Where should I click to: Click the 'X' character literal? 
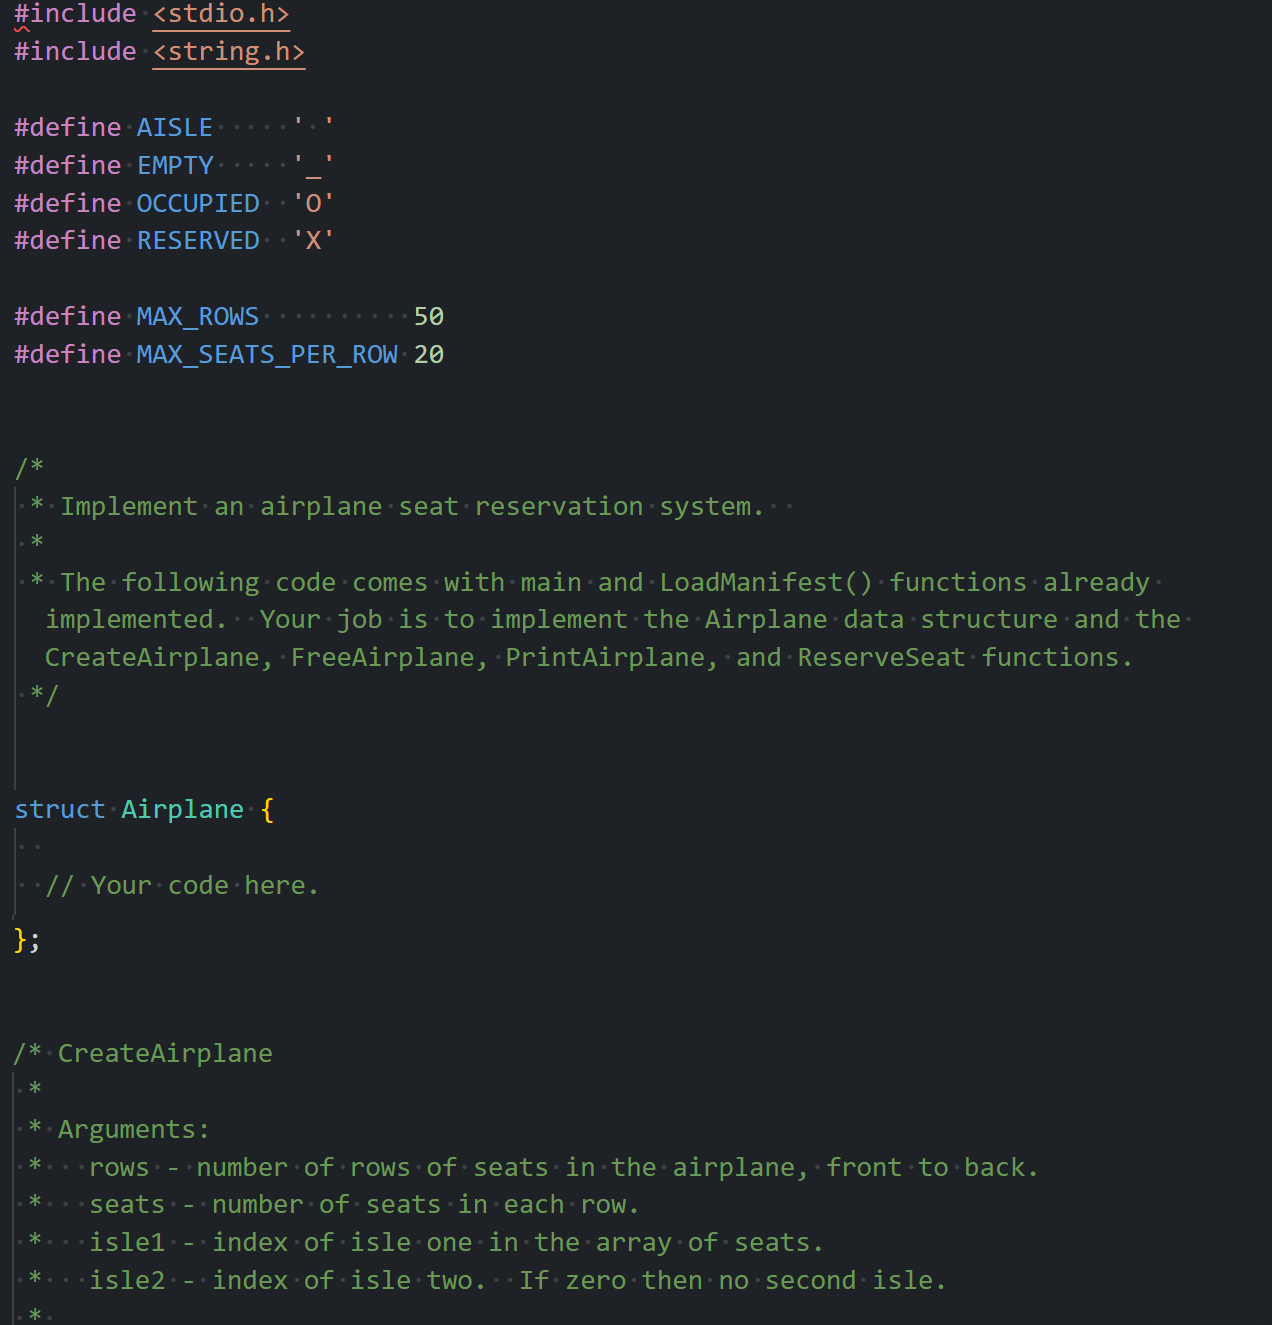(x=313, y=241)
